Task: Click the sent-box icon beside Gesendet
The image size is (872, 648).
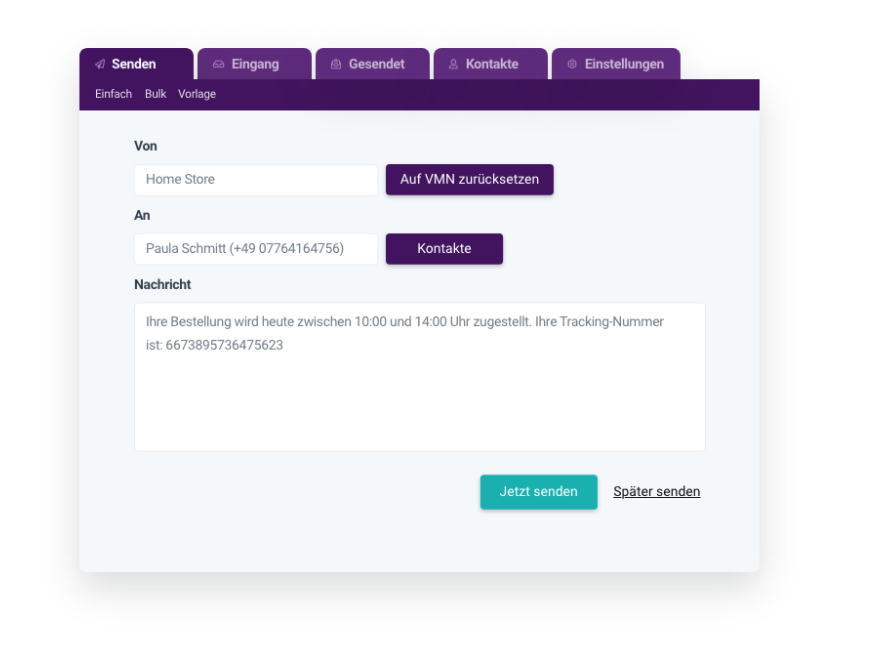Action: [336, 64]
